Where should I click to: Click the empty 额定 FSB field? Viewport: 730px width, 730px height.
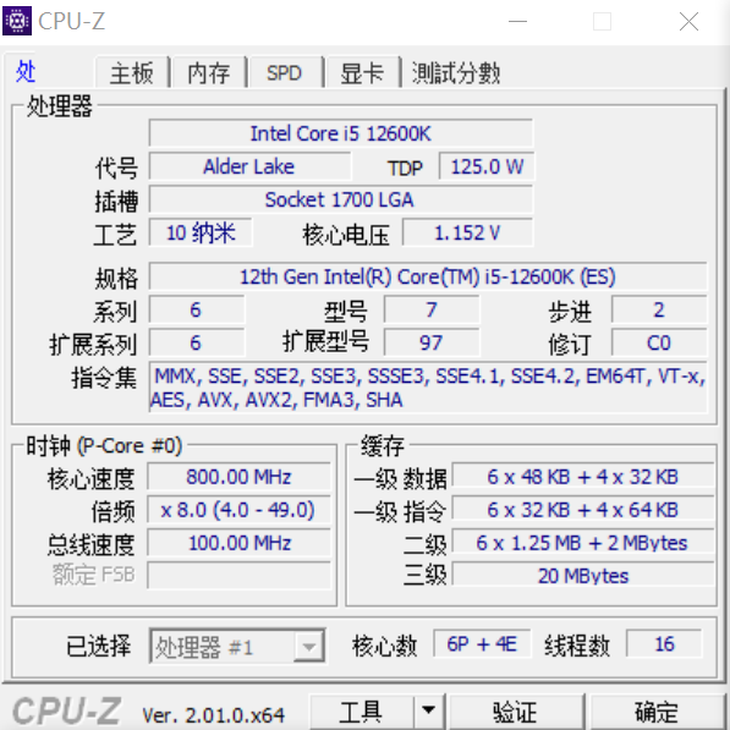[239, 576]
